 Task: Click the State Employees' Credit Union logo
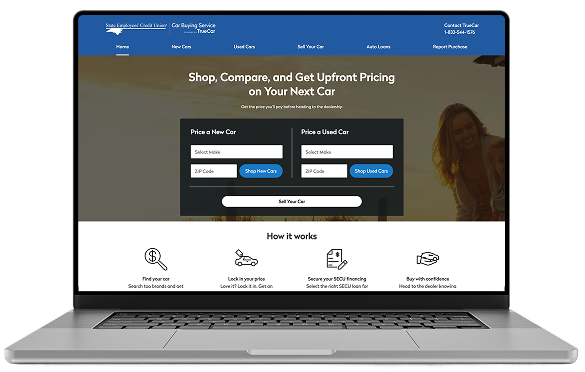[x=136, y=28]
